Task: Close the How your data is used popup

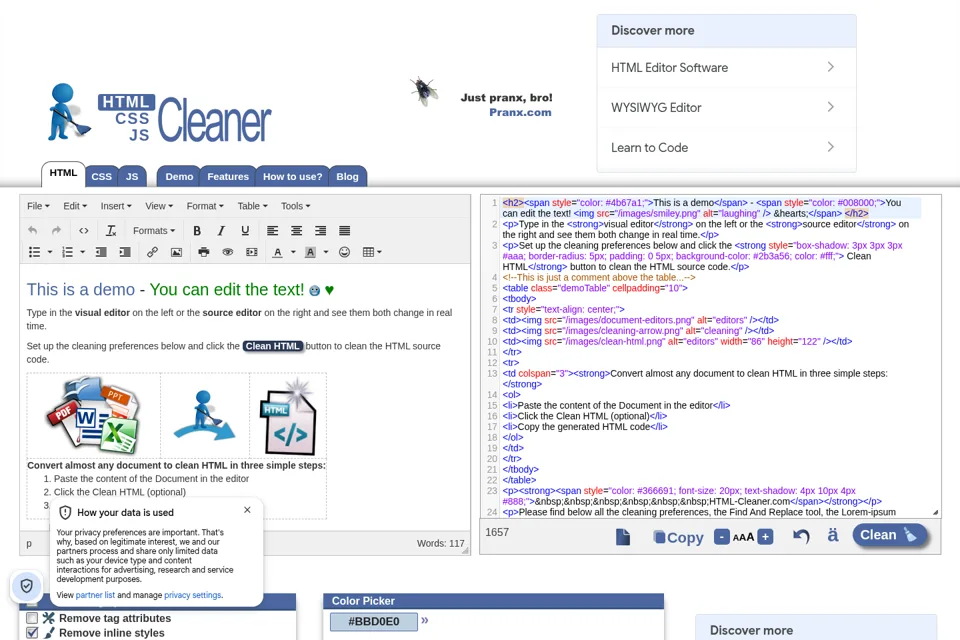Action: pos(247,510)
